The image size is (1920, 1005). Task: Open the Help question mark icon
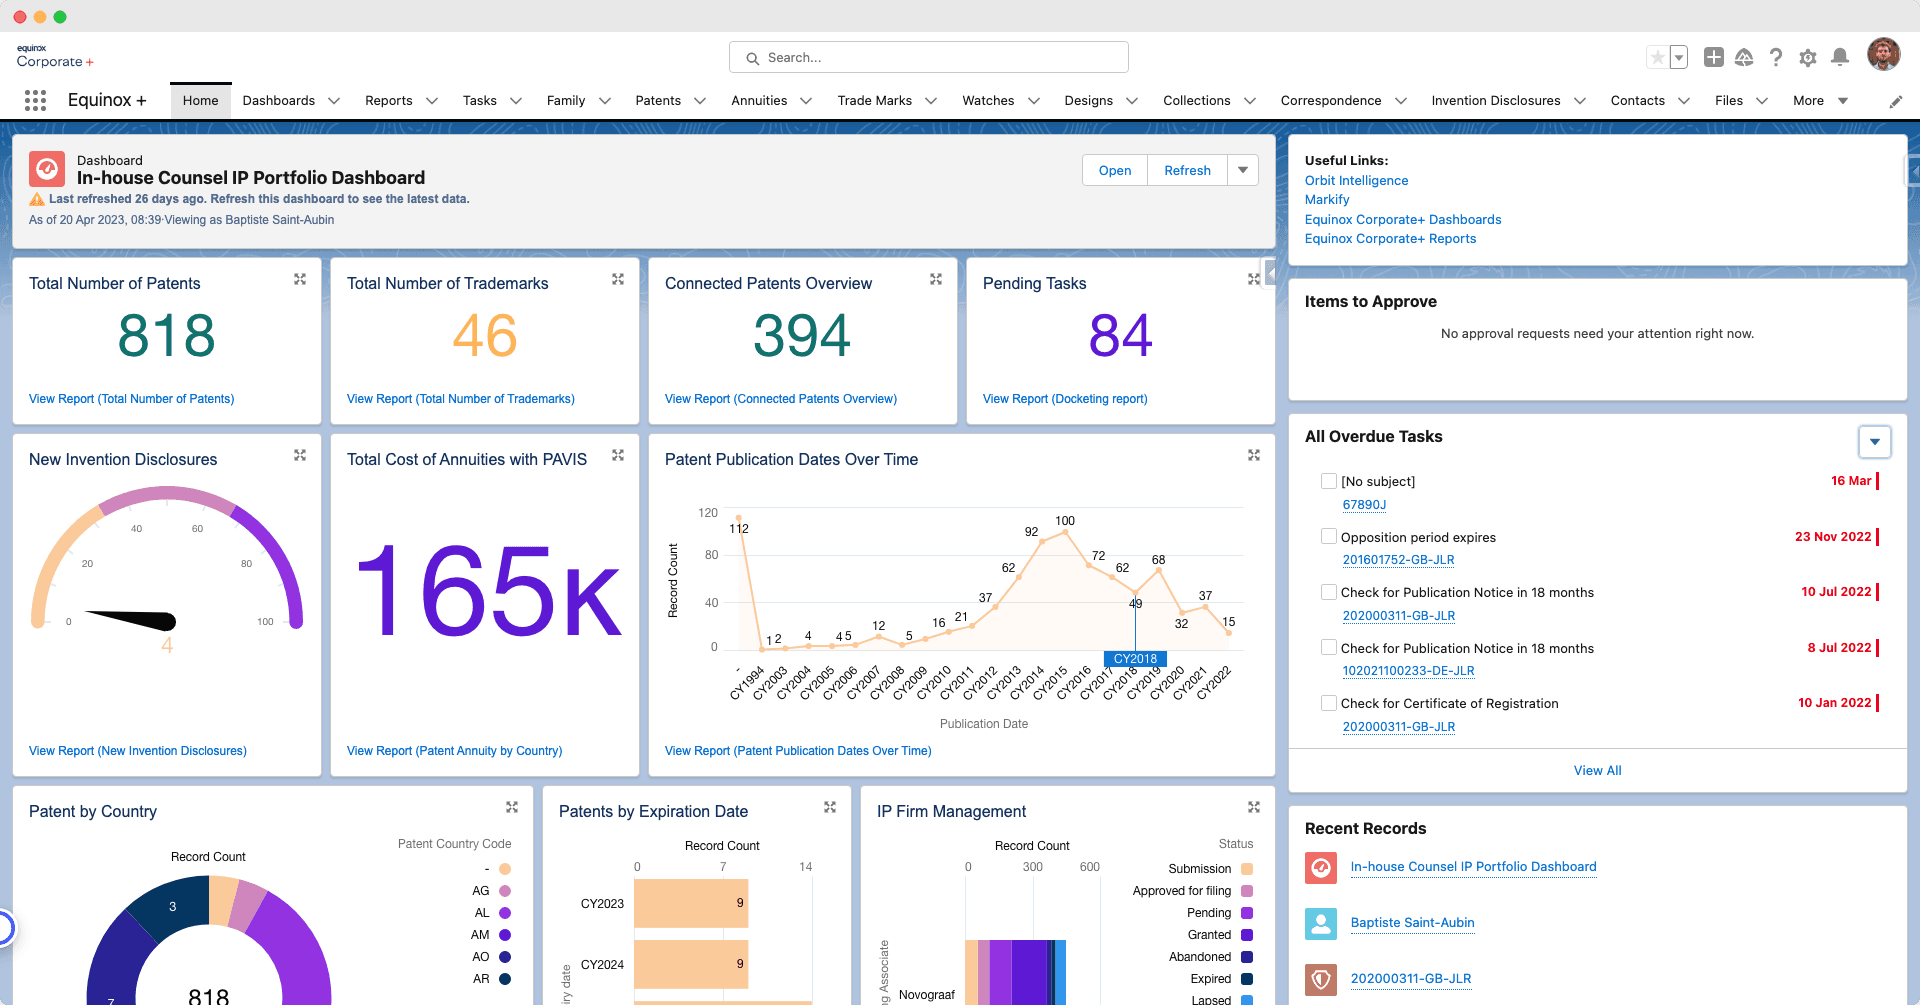pyautogui.click(x=1776, y=58)
